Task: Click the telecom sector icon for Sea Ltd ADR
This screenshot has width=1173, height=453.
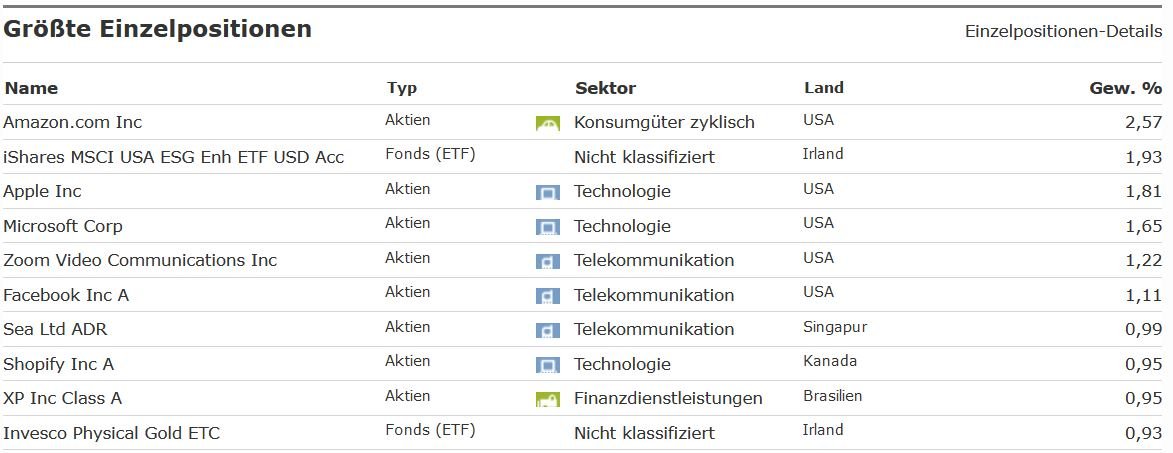Action: 547,330
